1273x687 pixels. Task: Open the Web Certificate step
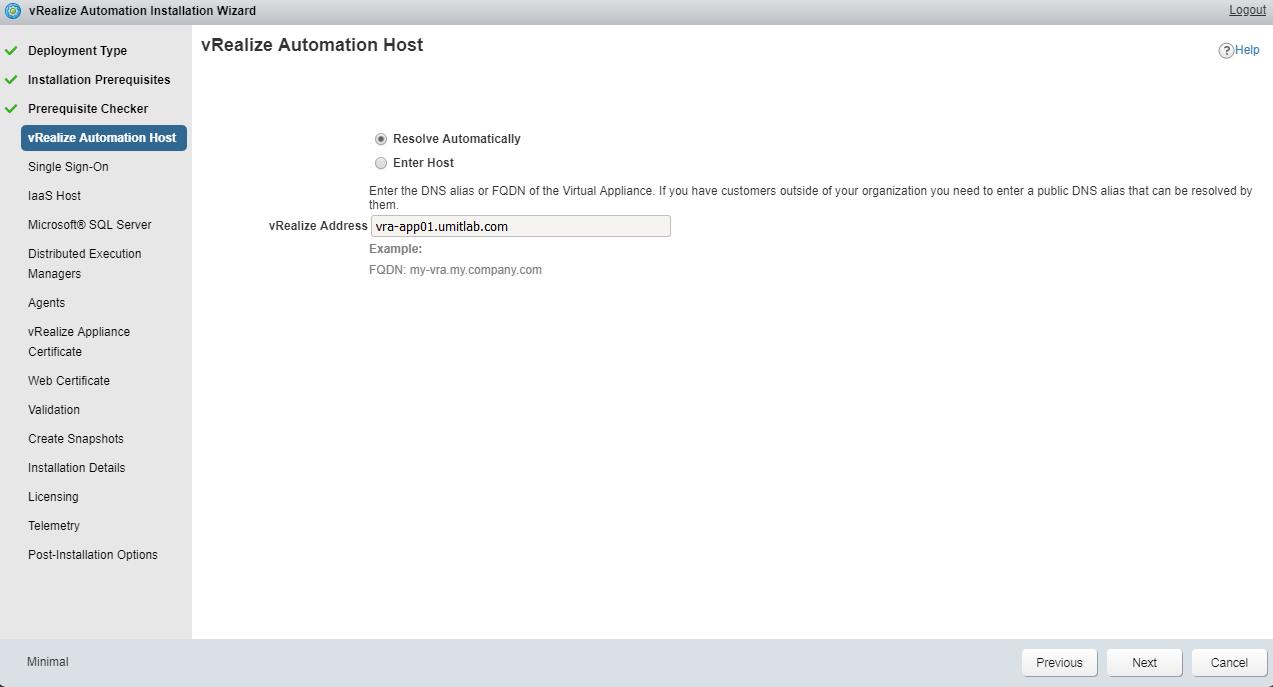(69, 381)
